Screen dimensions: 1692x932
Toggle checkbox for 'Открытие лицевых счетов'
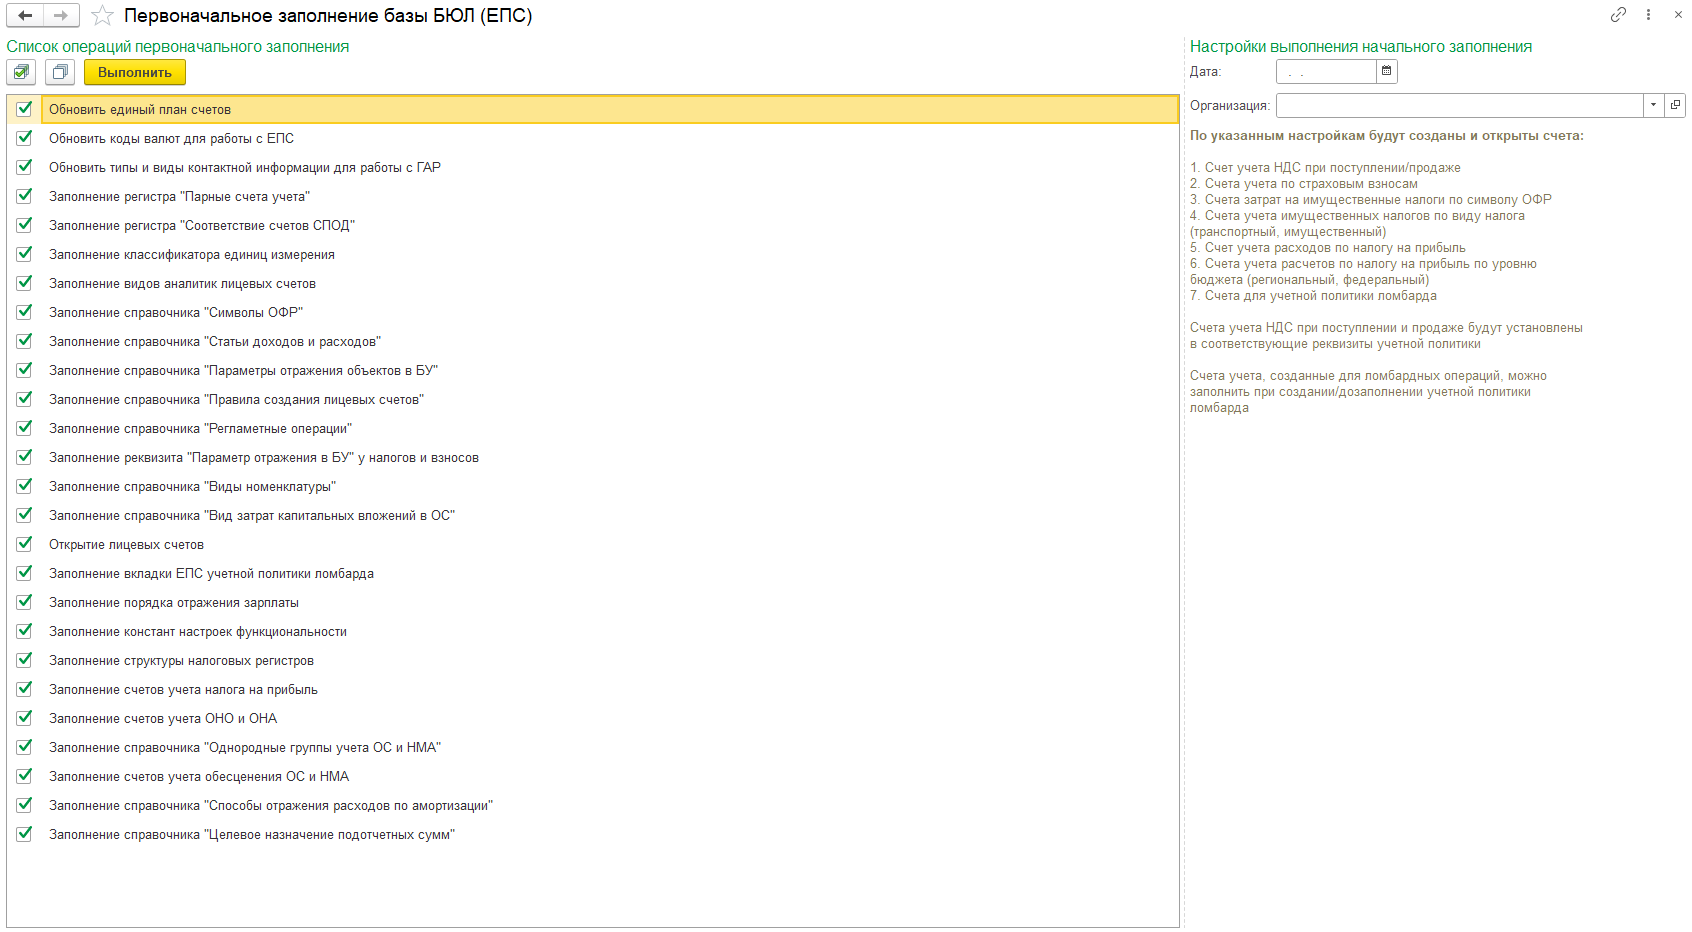[x=24, y=544]
